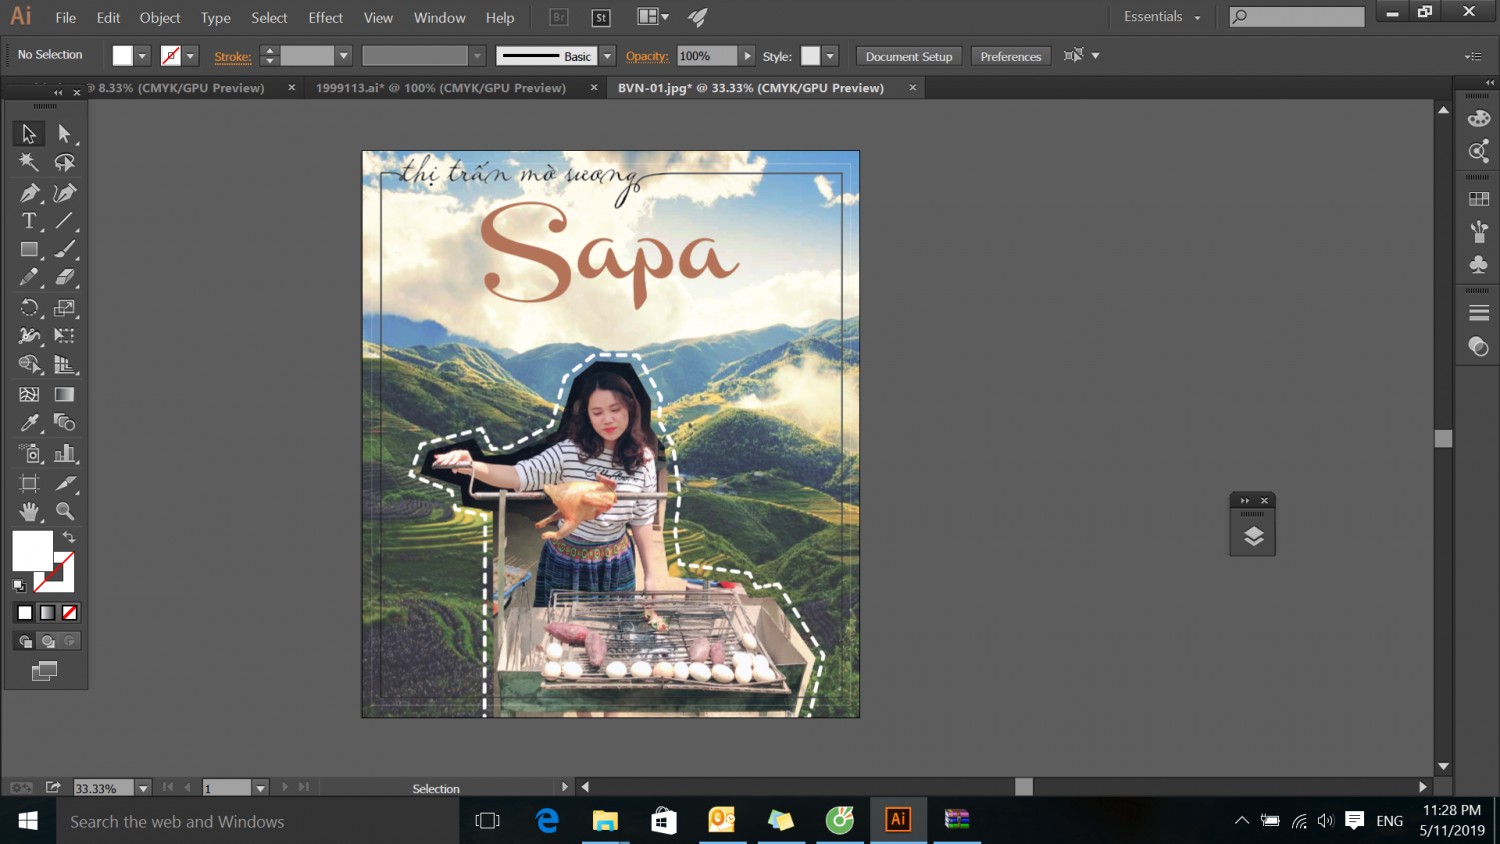
Task: Switch to the 1999113.ai document tab
Action: pyautogui.click(x=441, y=88)
